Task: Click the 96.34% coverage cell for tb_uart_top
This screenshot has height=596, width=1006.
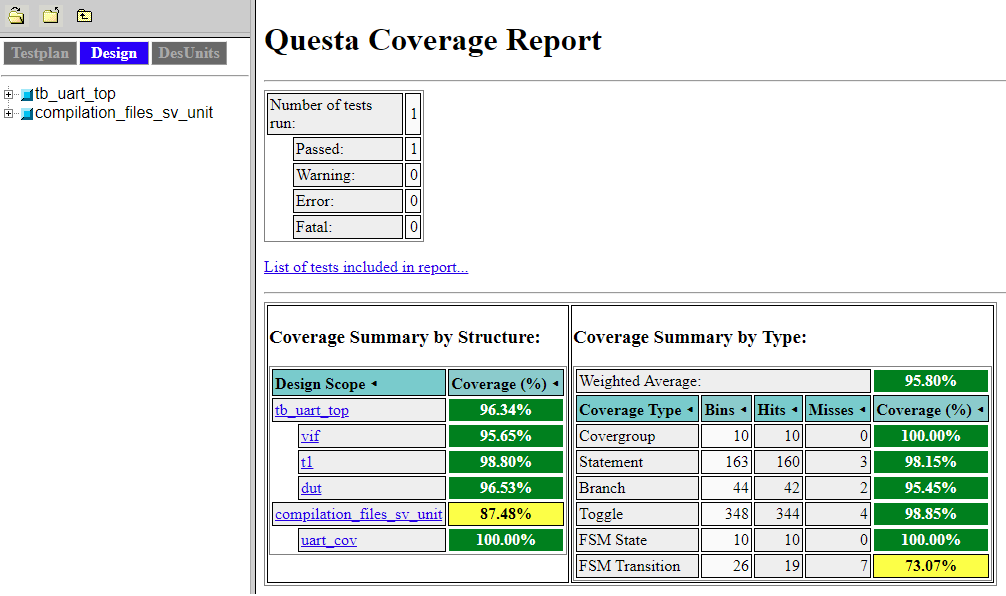Action: pyautogui.click(x=506, y=410)
